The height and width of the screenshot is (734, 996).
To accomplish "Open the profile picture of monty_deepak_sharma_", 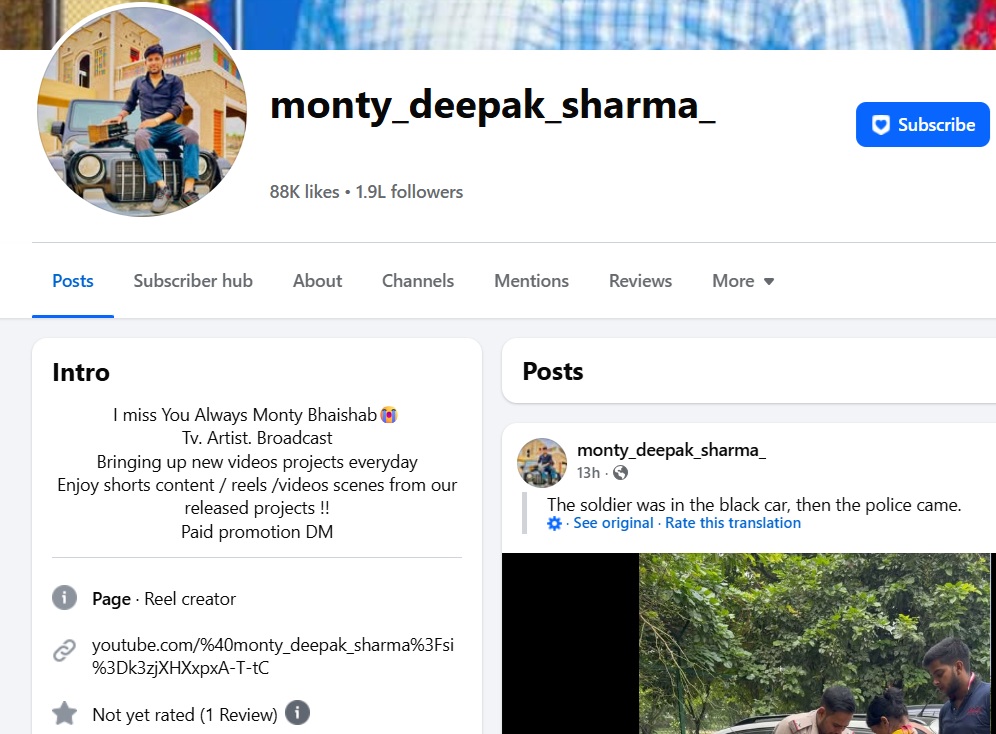I will [142, 112].
